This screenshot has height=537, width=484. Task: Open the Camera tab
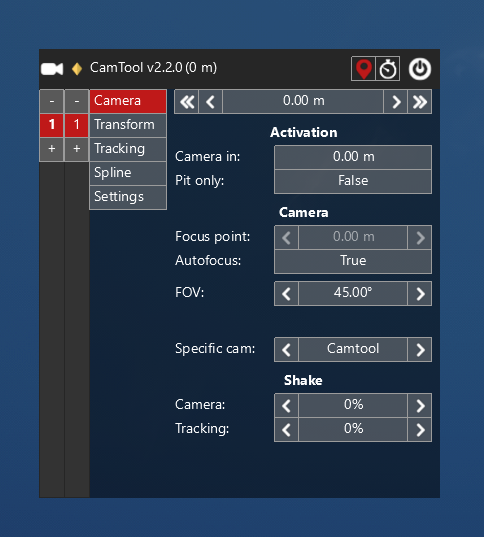[128, 101]
